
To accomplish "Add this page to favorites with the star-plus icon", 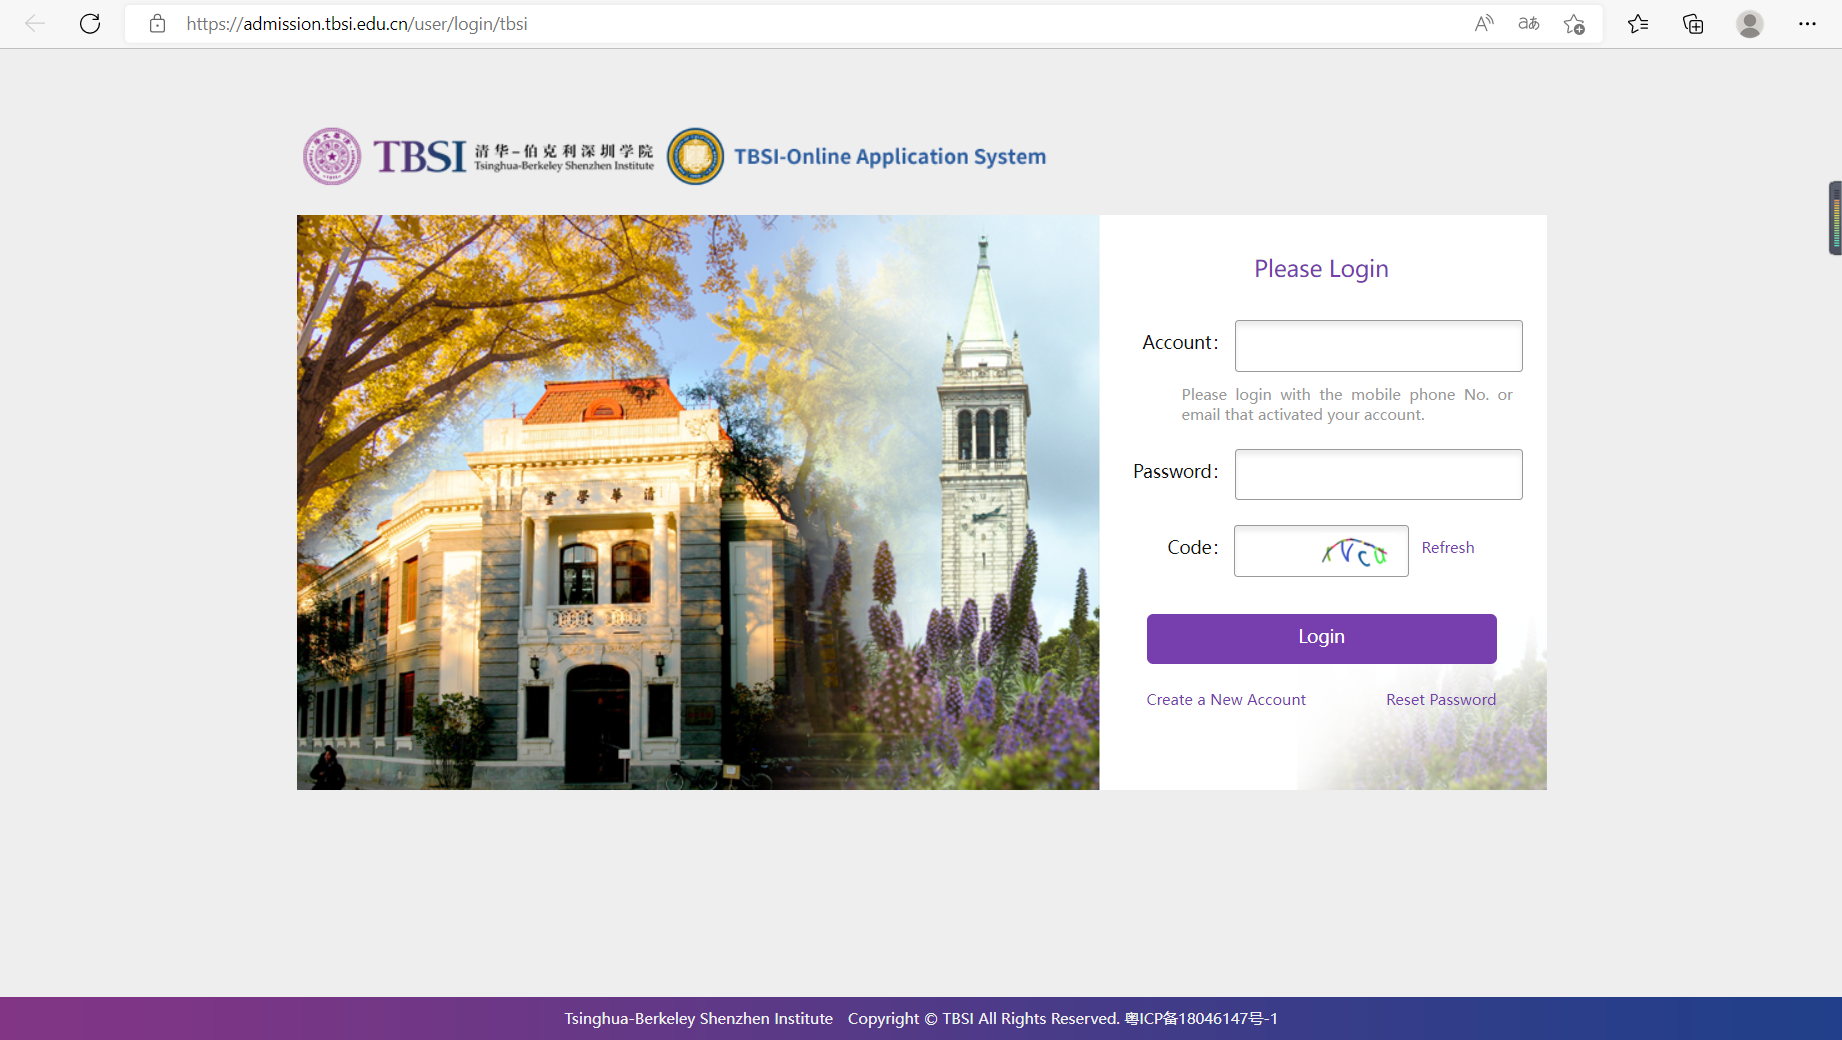I will 1574,24.
